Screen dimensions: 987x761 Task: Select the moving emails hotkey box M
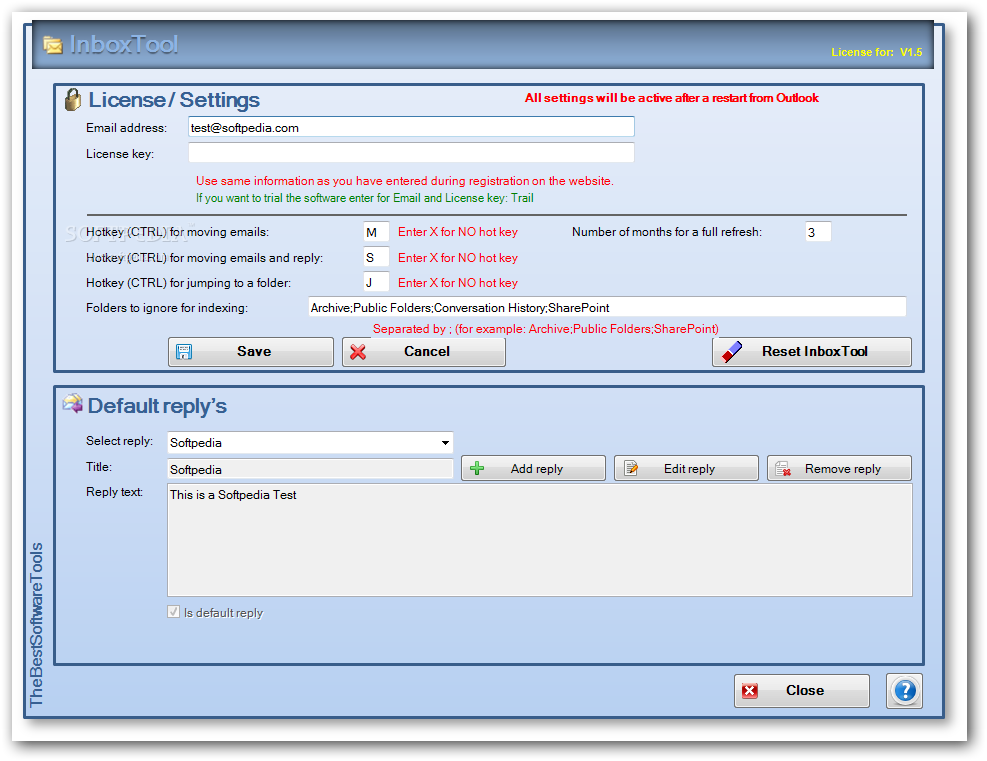coord(376,232)
